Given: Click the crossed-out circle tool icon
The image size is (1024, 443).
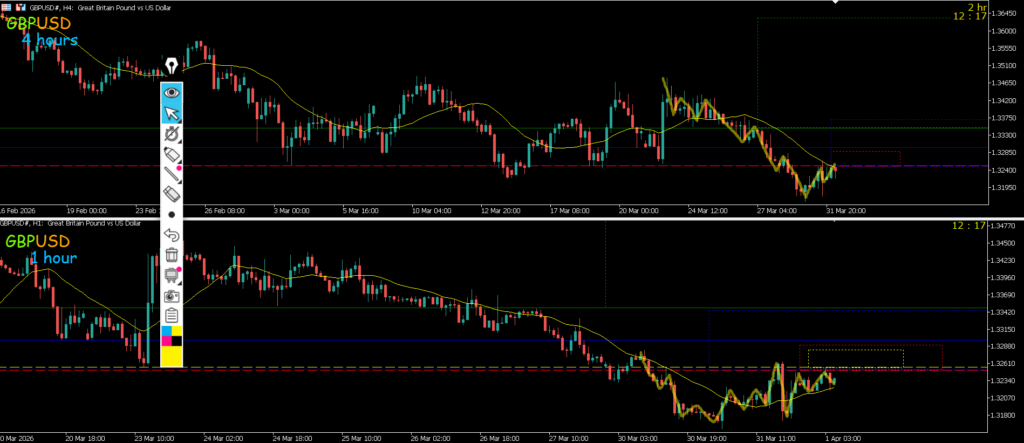Looking at the screenshot, I should (172, 133).
